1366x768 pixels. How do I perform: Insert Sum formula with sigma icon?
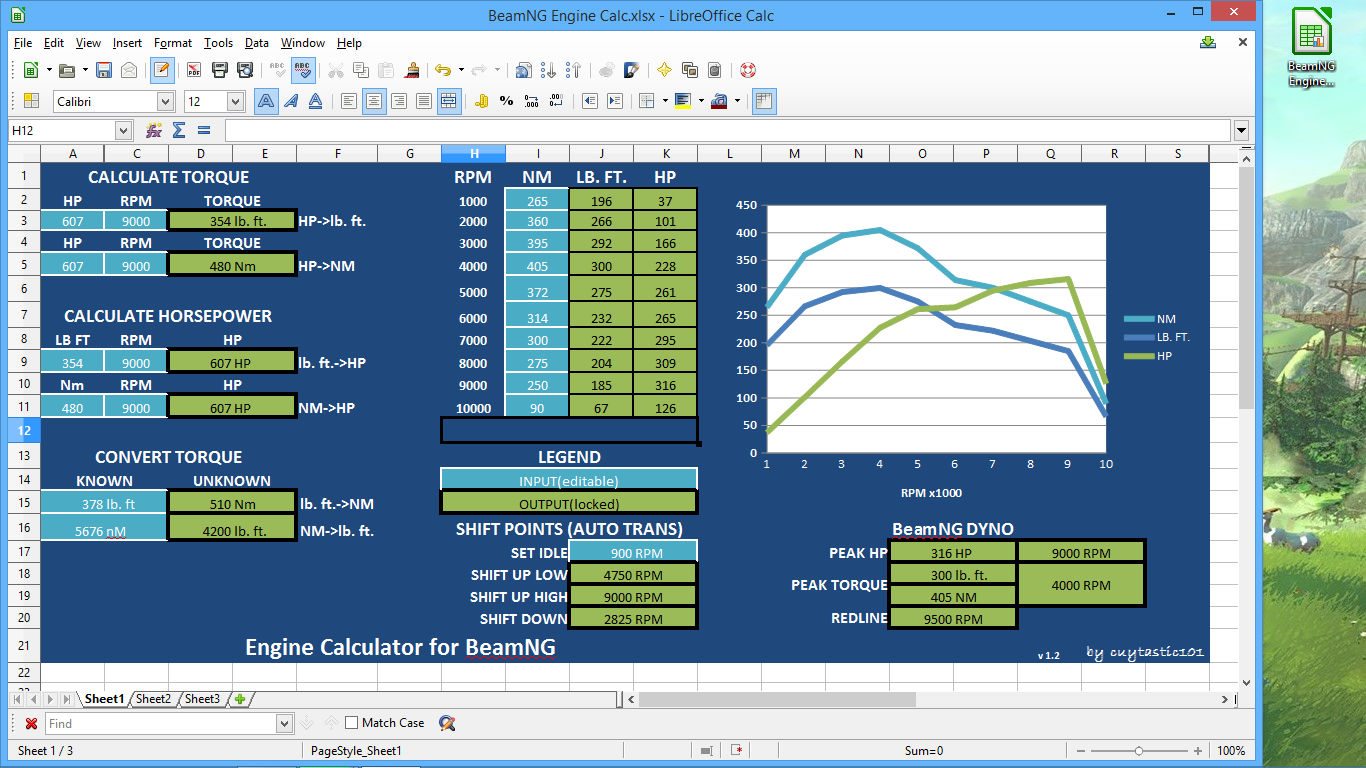[x=179, y=130]
